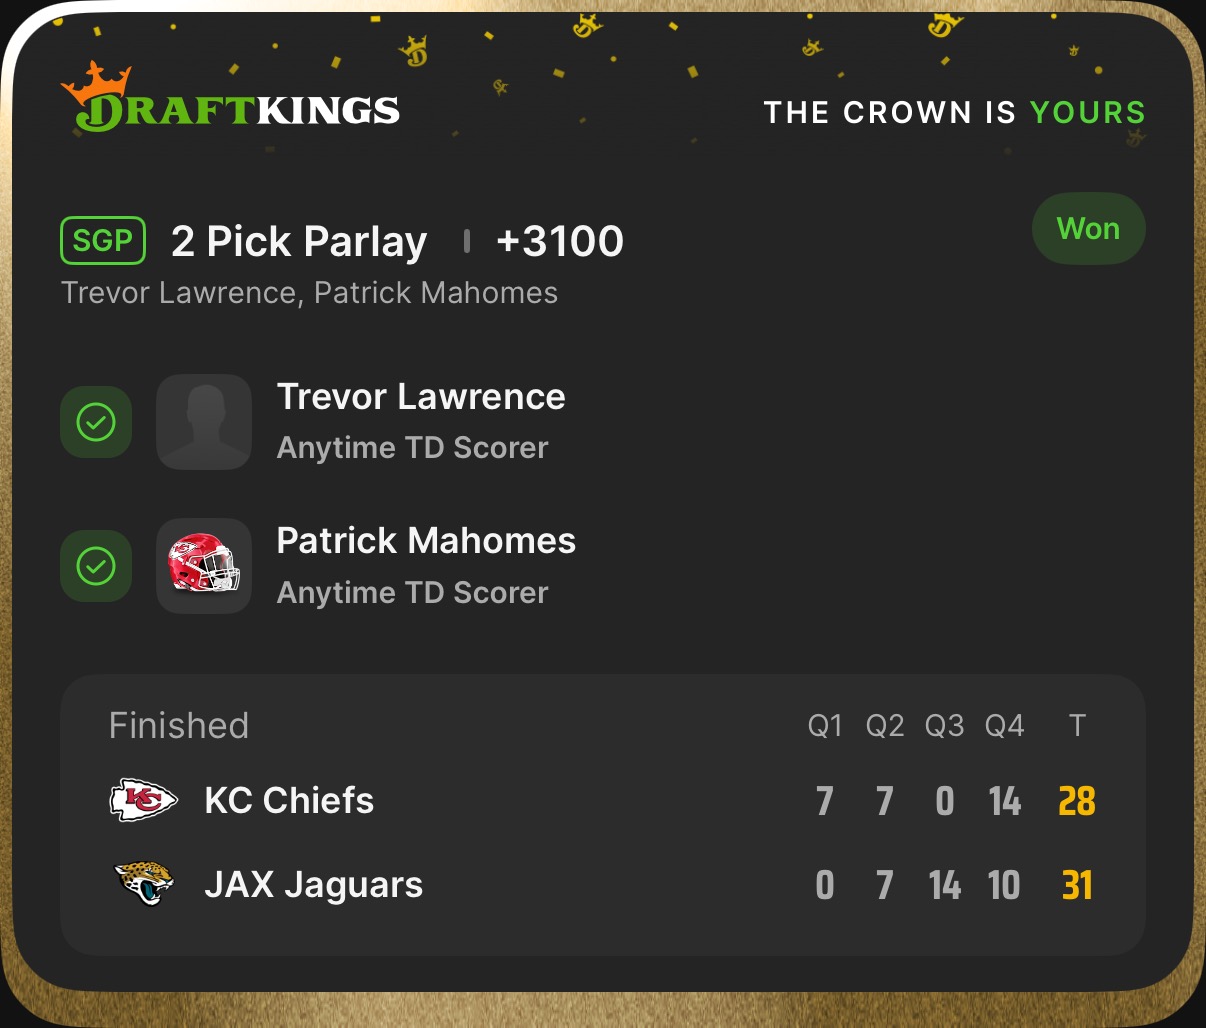Click the green SGP badge
This screenshot has height=1028, width=1206.
(103, 241)
